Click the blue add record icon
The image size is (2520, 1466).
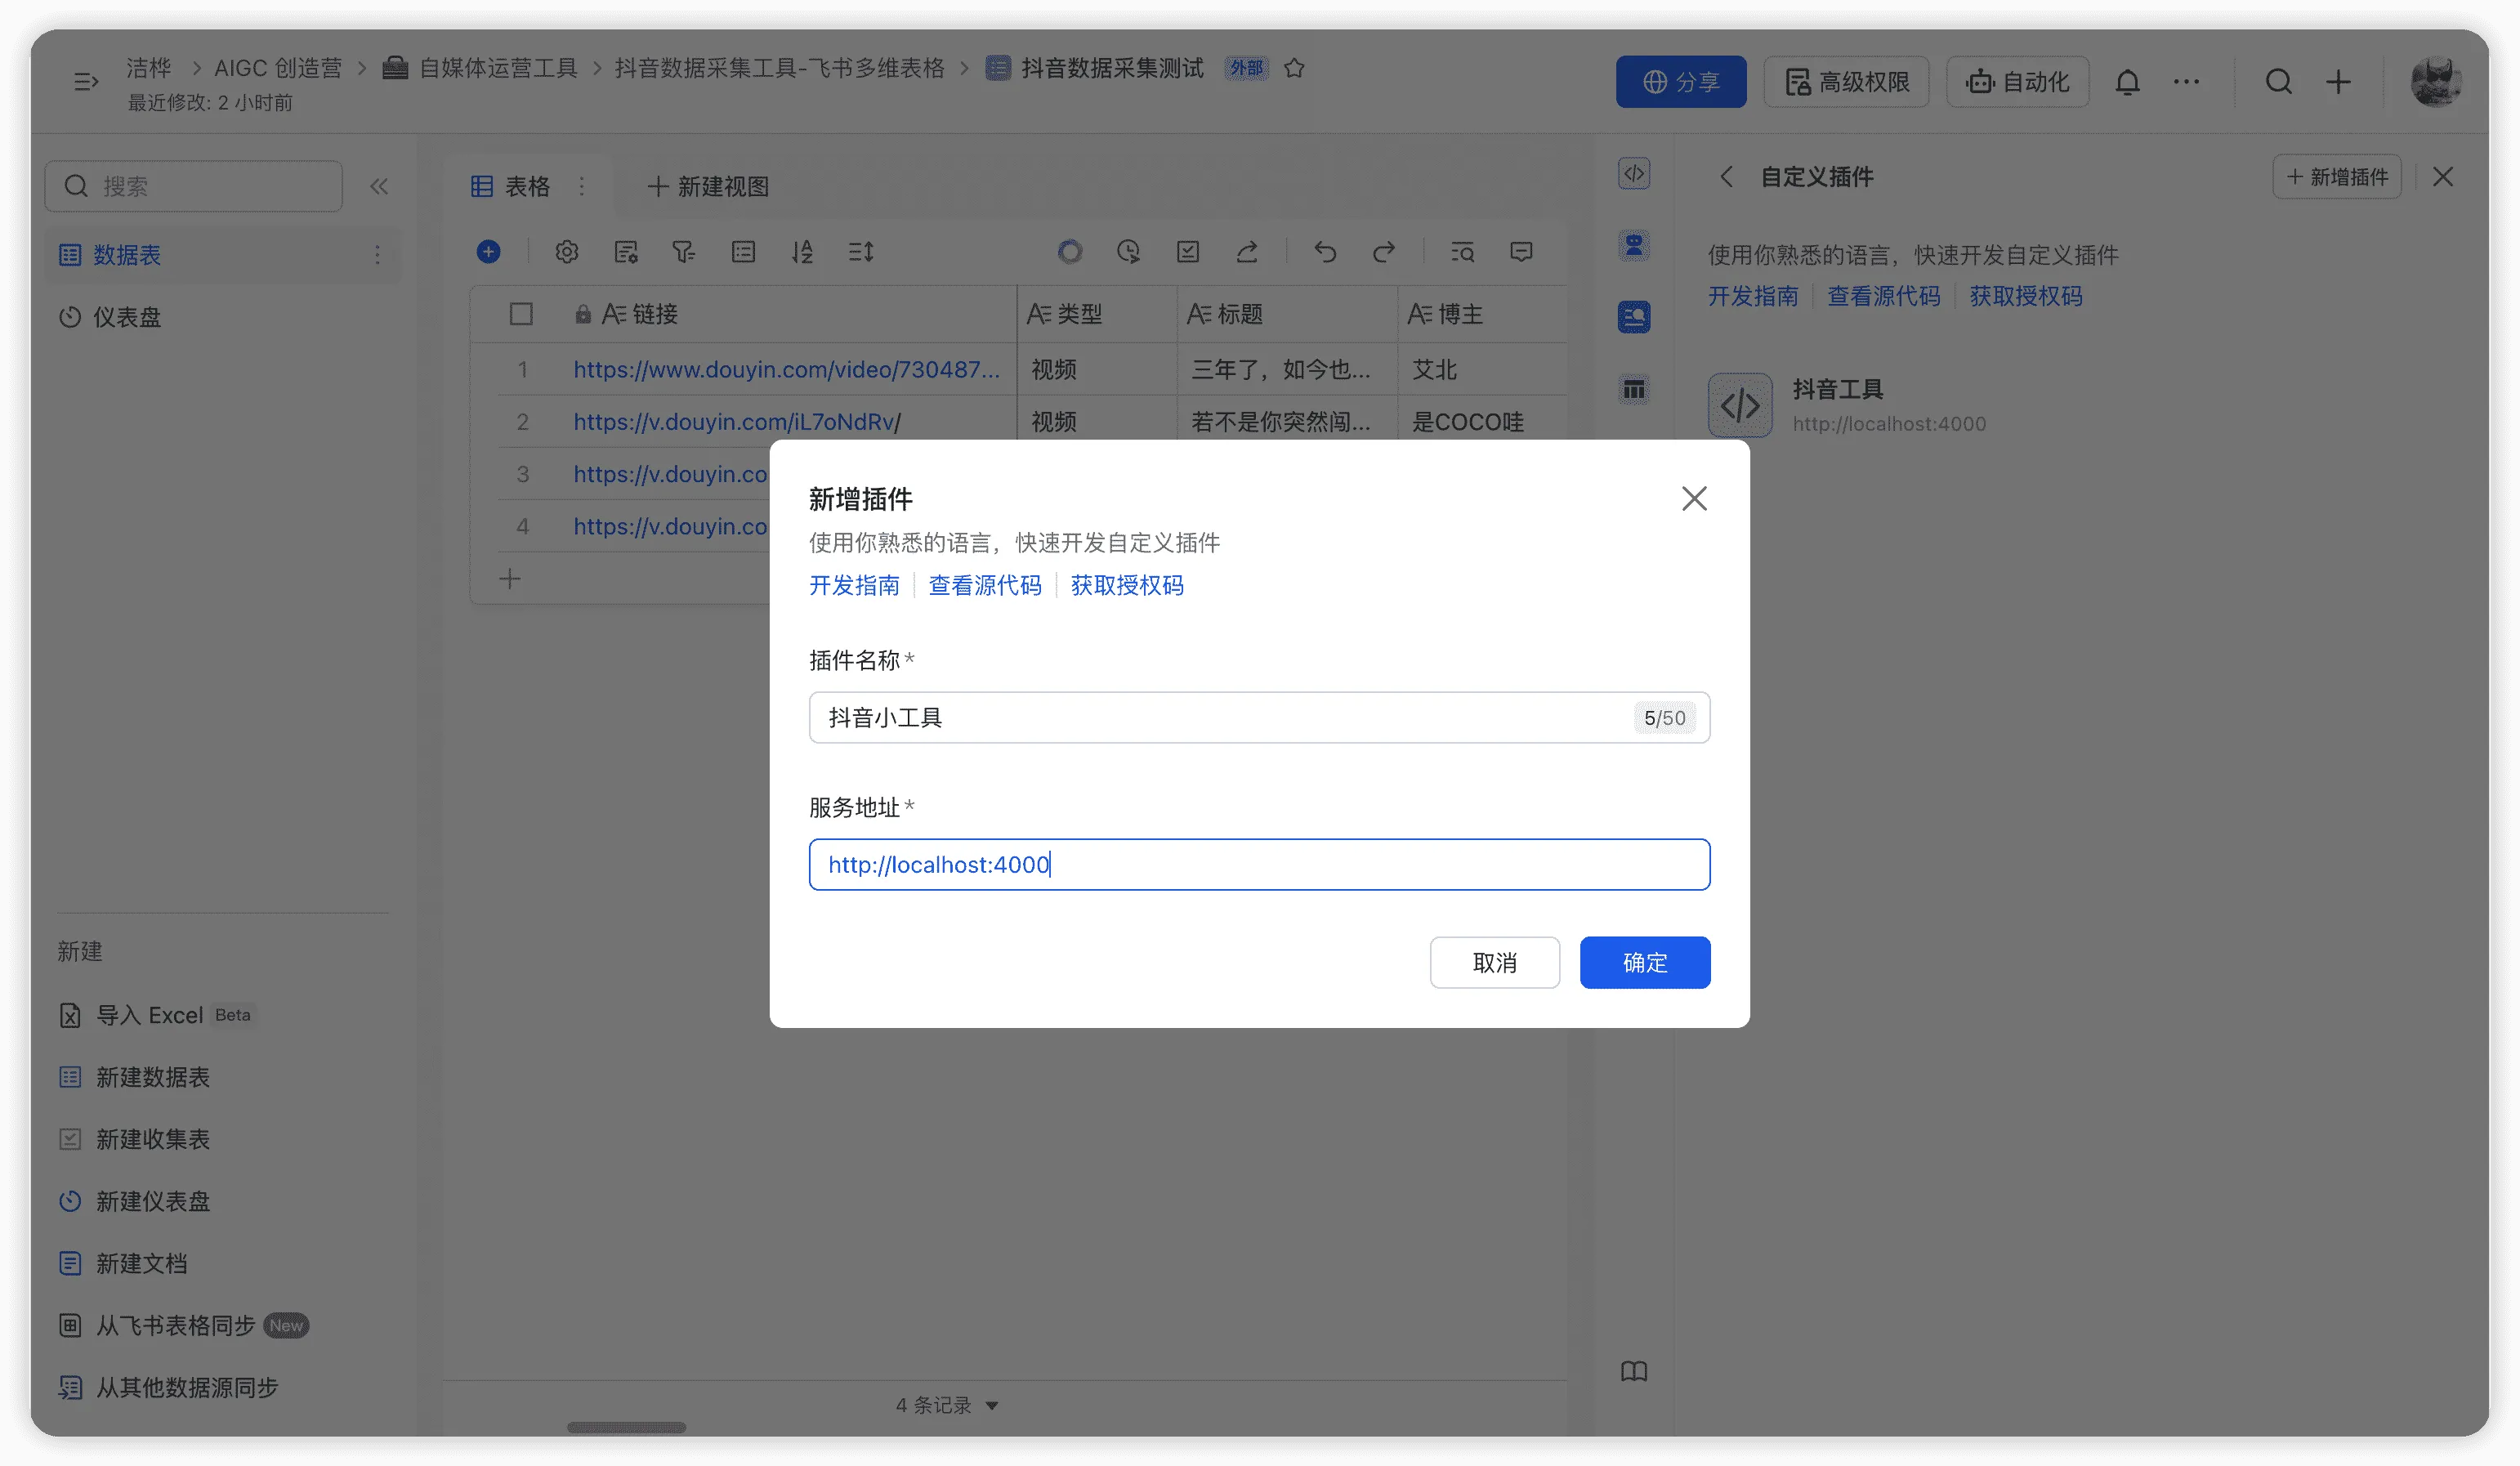[x=488, y=252]
